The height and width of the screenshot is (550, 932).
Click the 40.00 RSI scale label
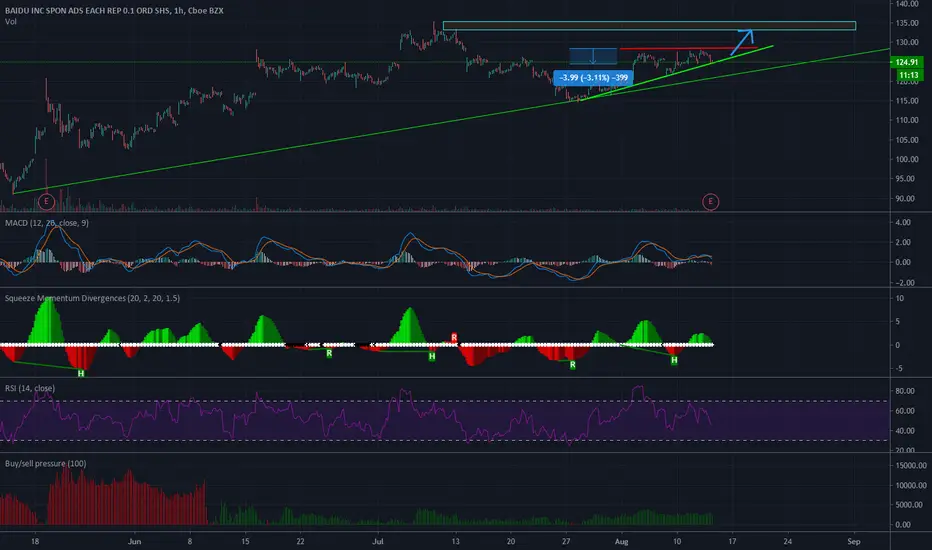[x=905, y=430]
